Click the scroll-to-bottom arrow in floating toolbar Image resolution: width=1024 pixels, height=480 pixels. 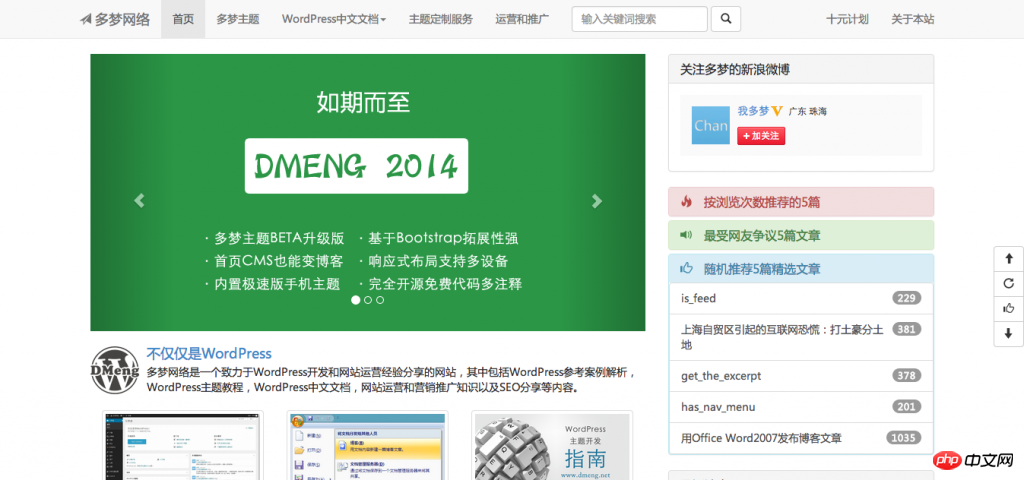pyautogui.click(x=1008, y=333)
